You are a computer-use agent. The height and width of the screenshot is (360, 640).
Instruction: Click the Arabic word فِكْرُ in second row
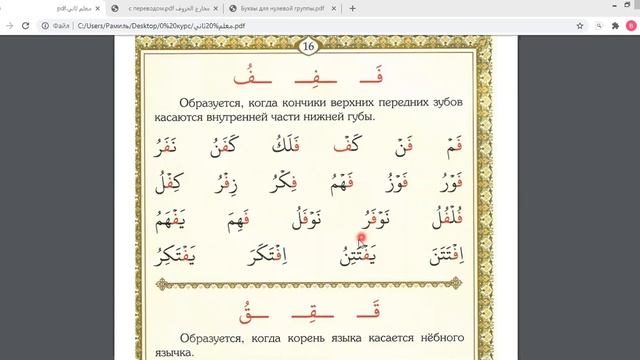point(283,182)
